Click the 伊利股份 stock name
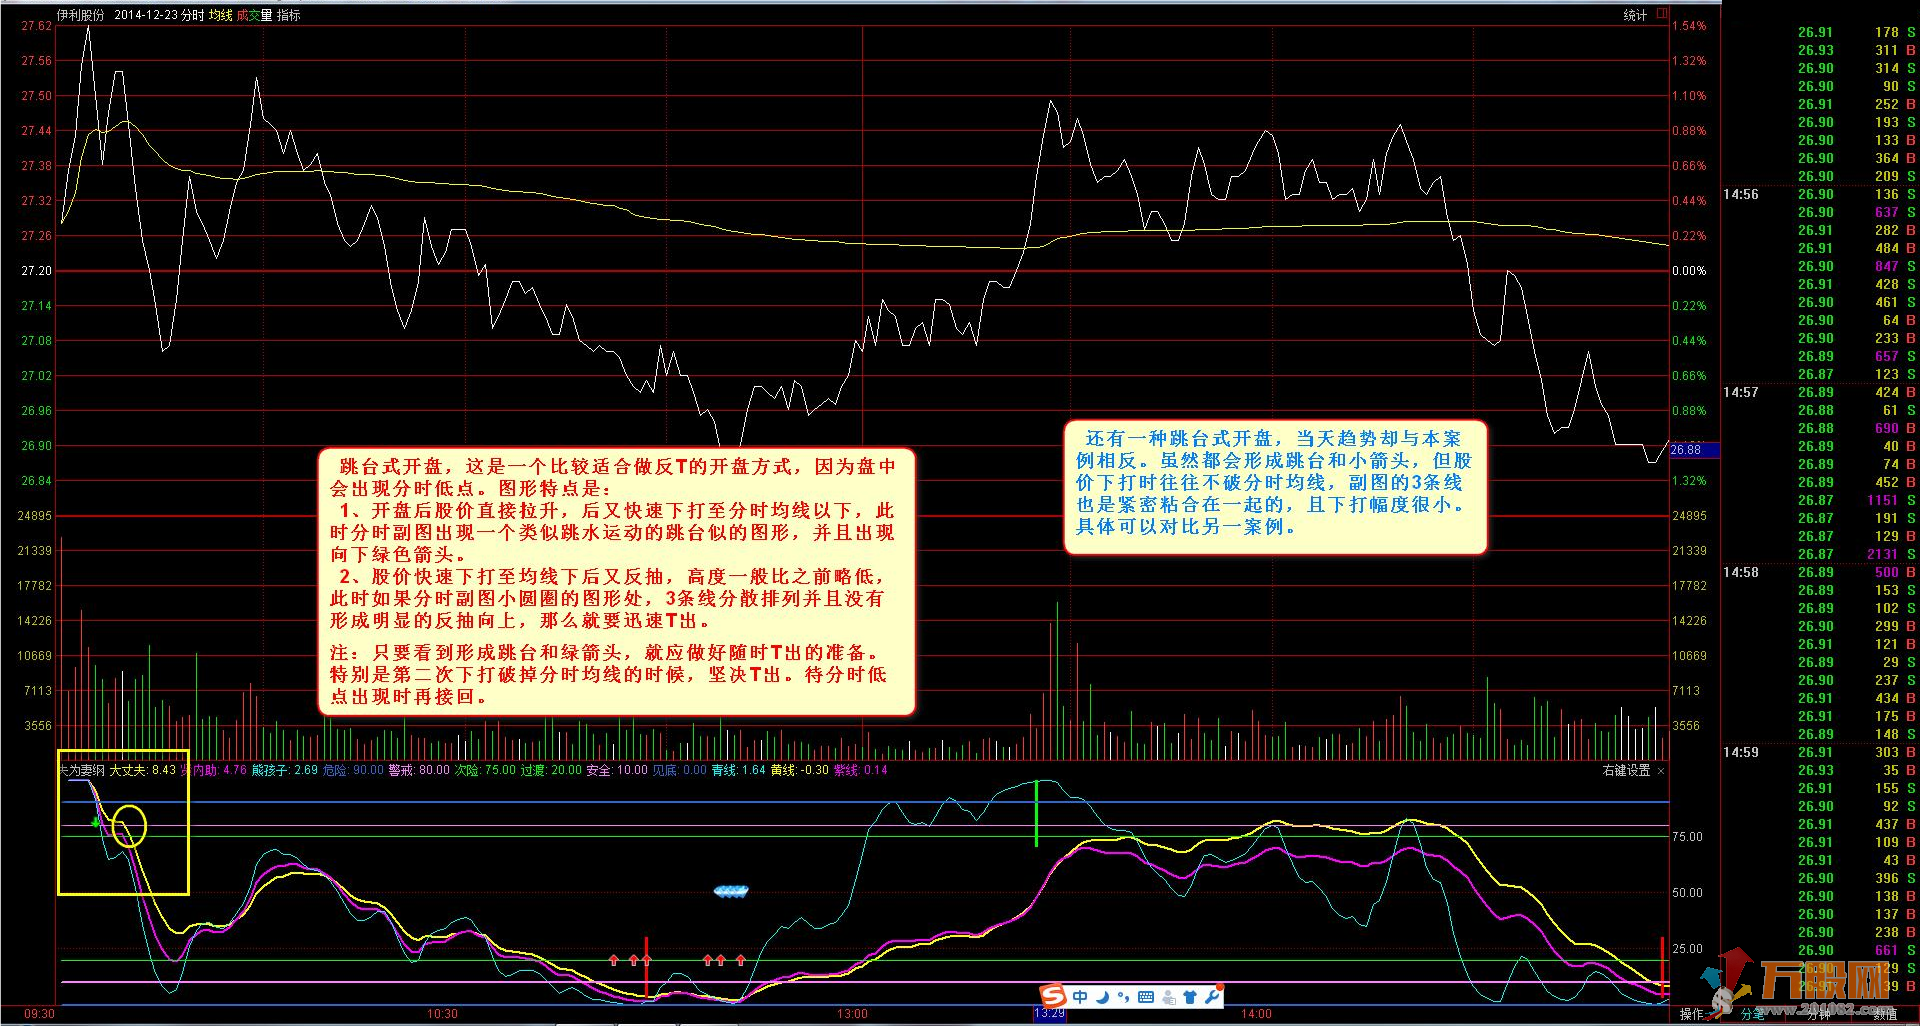This screenshot has height=1026, width=1920. tap(80, 15)
